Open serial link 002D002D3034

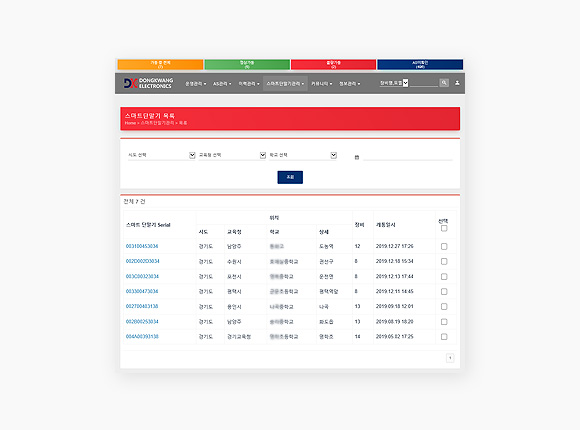142,261
